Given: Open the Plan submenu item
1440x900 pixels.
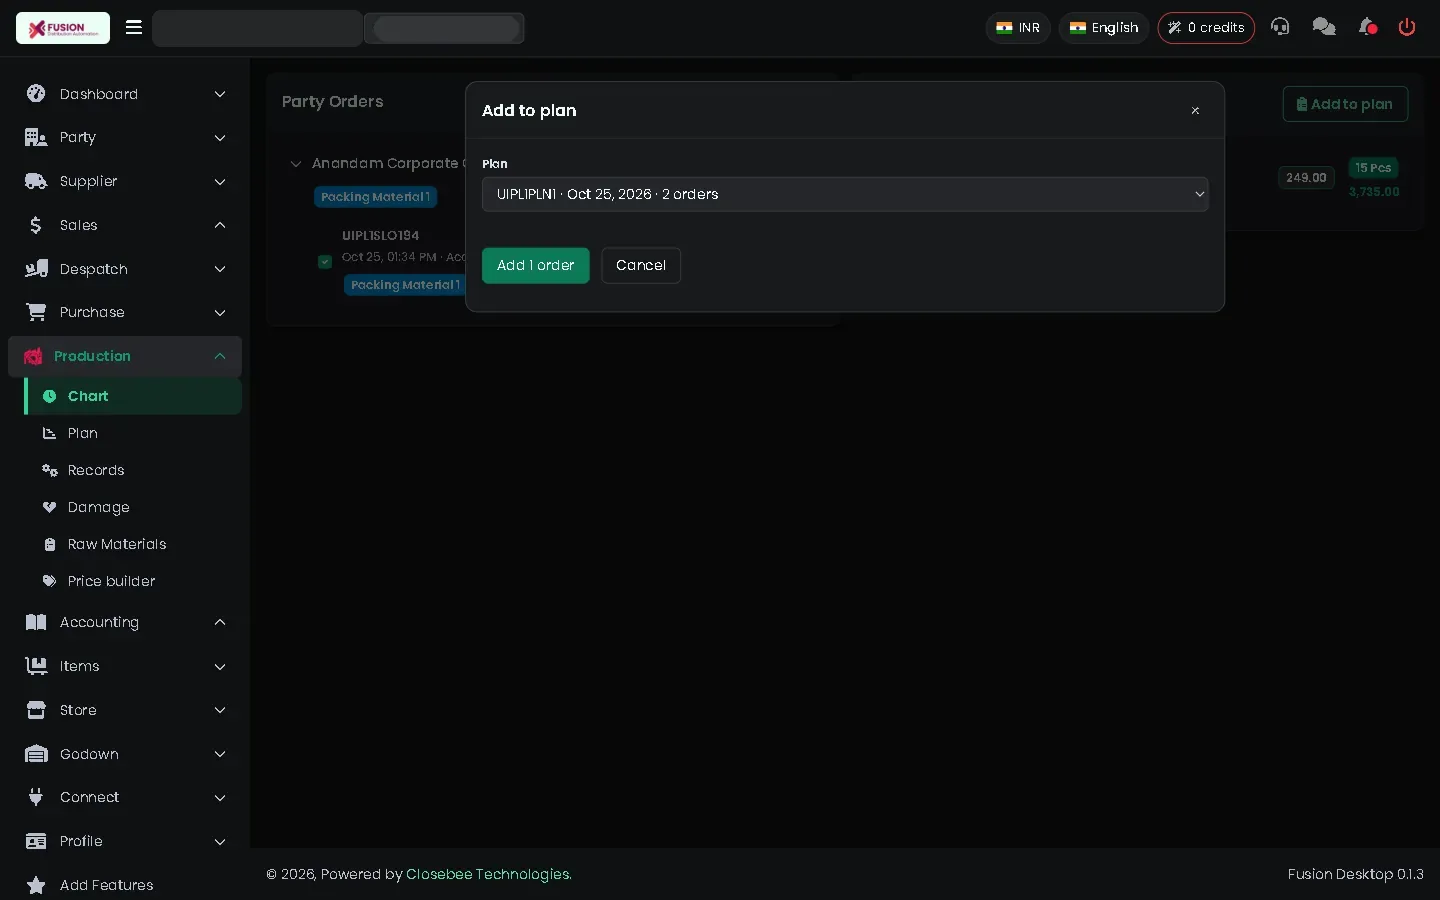Looking at the screenshot, I should tap(133, 433).
